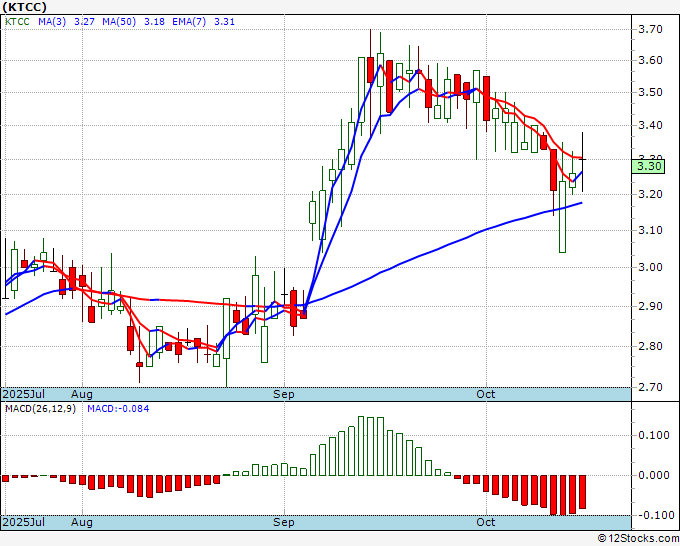Click the 2.80 price axis label
Image resolution: width=680 pixels, height=546 pixels.
tap(651, 346)
